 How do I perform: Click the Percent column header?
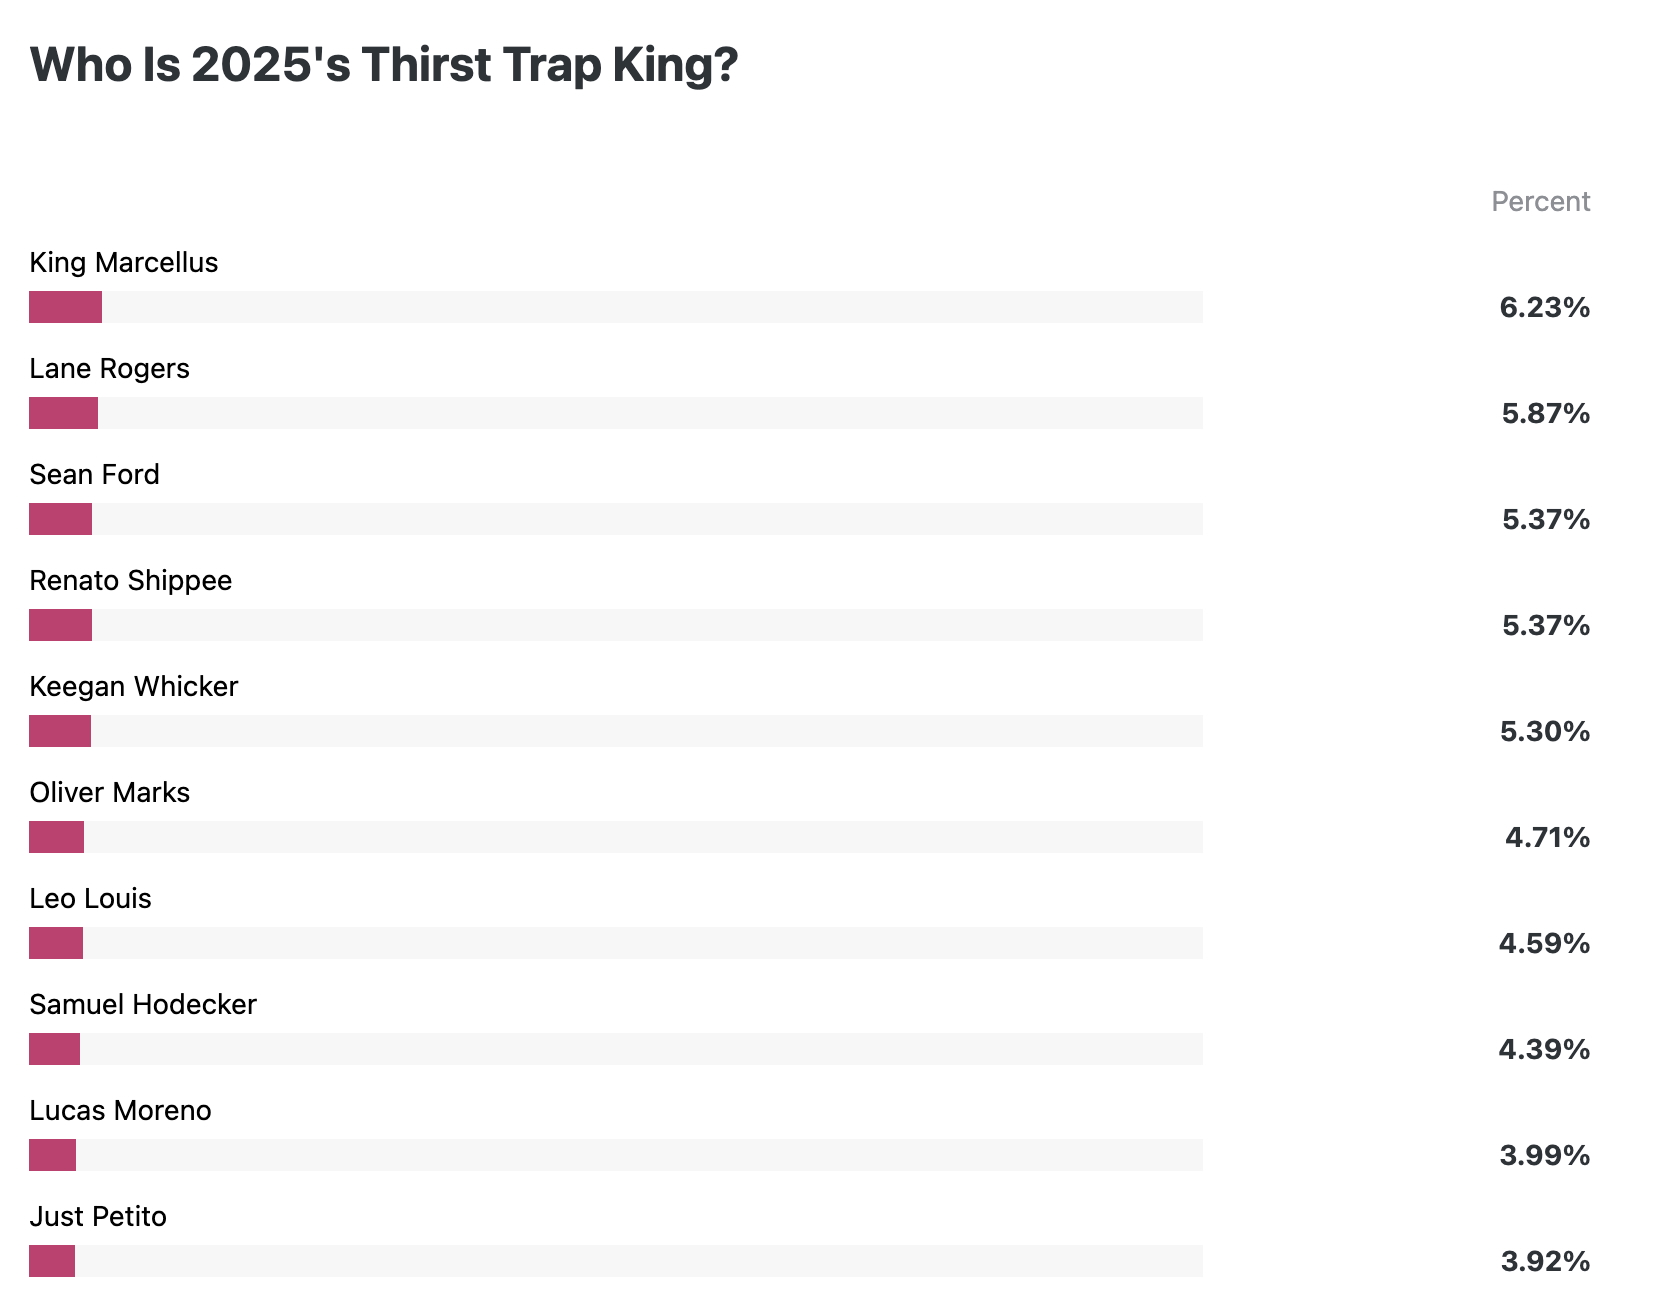pyautogui.click(x=1540, y=202)
